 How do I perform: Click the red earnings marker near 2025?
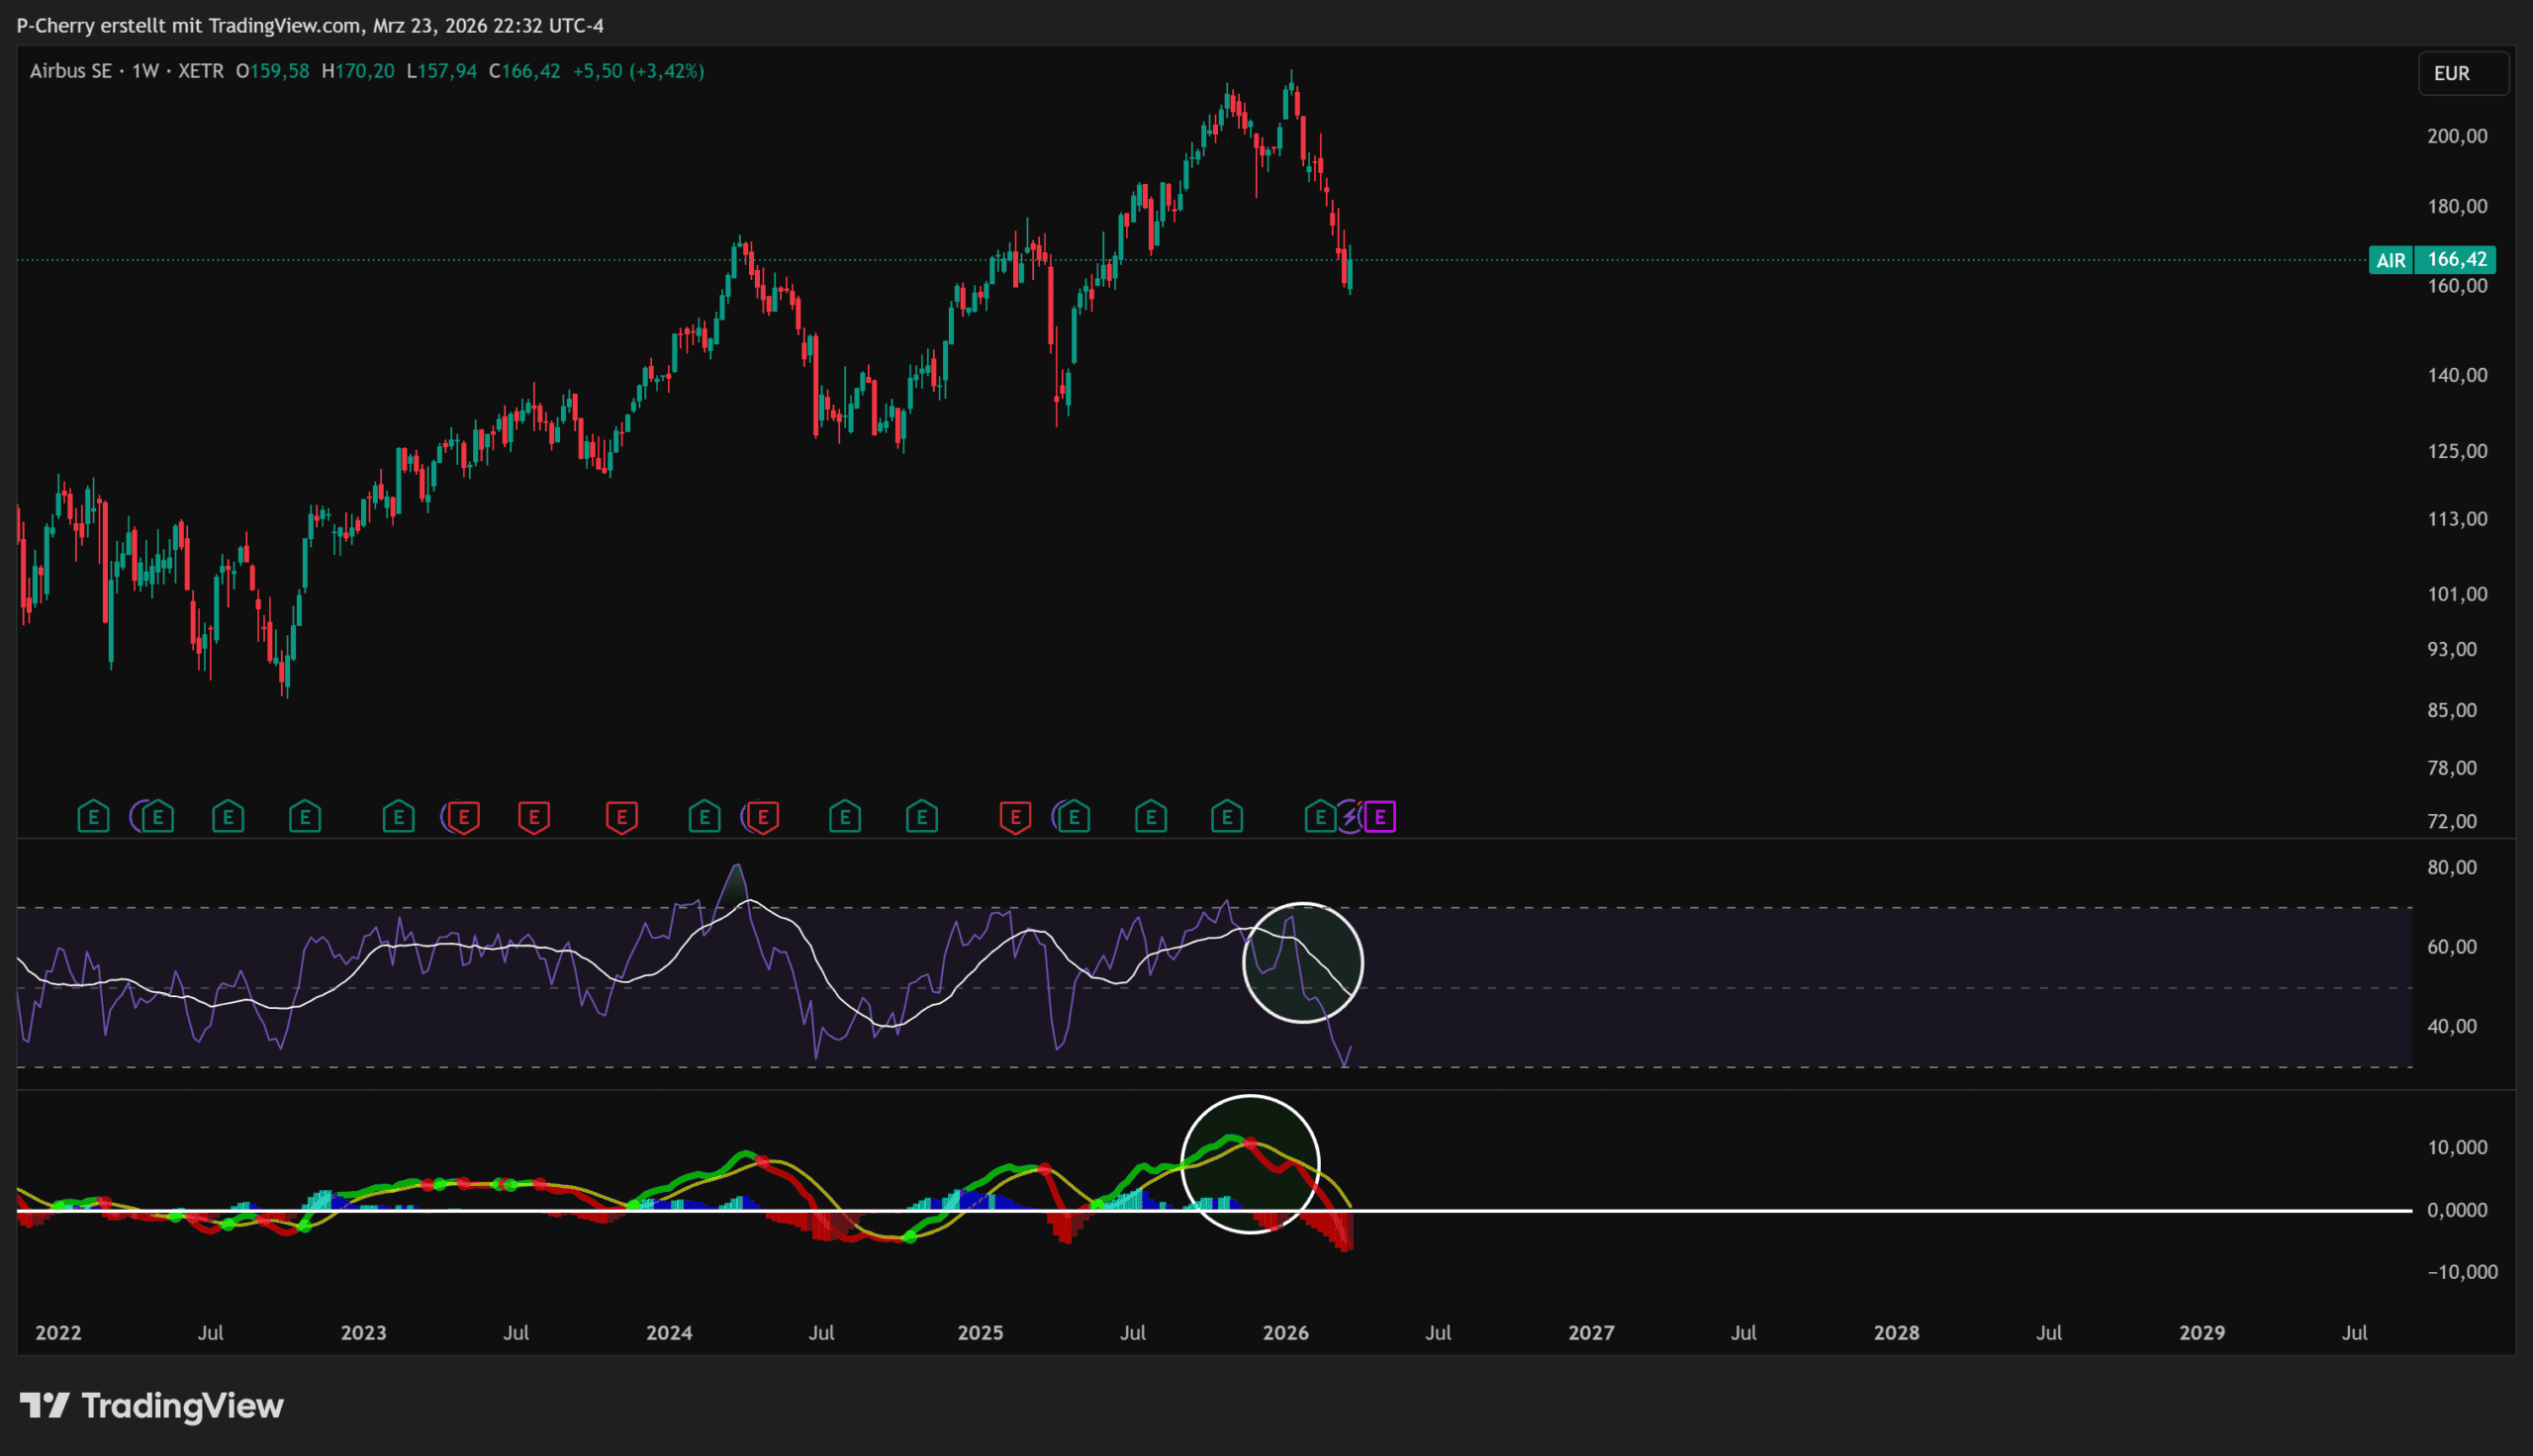[1015, 817]
